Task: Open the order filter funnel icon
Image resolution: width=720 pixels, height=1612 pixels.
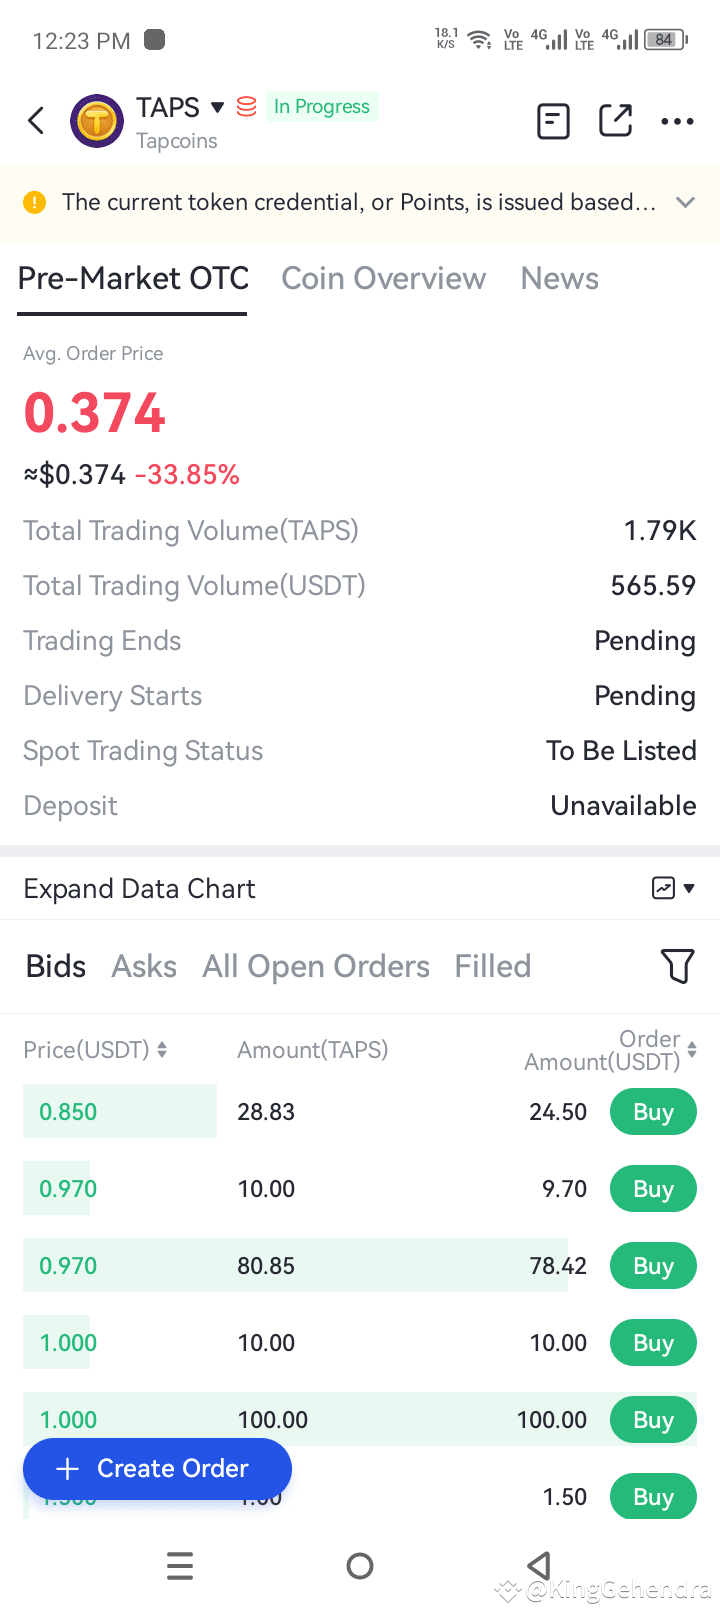Action: [x=677, y=966]
